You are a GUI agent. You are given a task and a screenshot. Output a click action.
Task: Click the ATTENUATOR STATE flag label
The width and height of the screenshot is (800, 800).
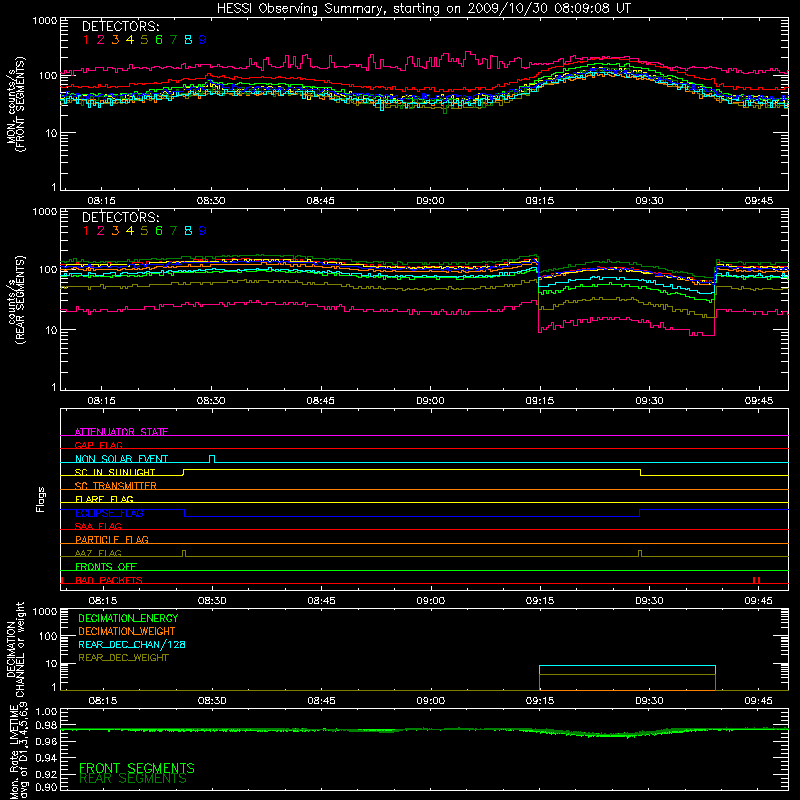click(x=121, y=432)
